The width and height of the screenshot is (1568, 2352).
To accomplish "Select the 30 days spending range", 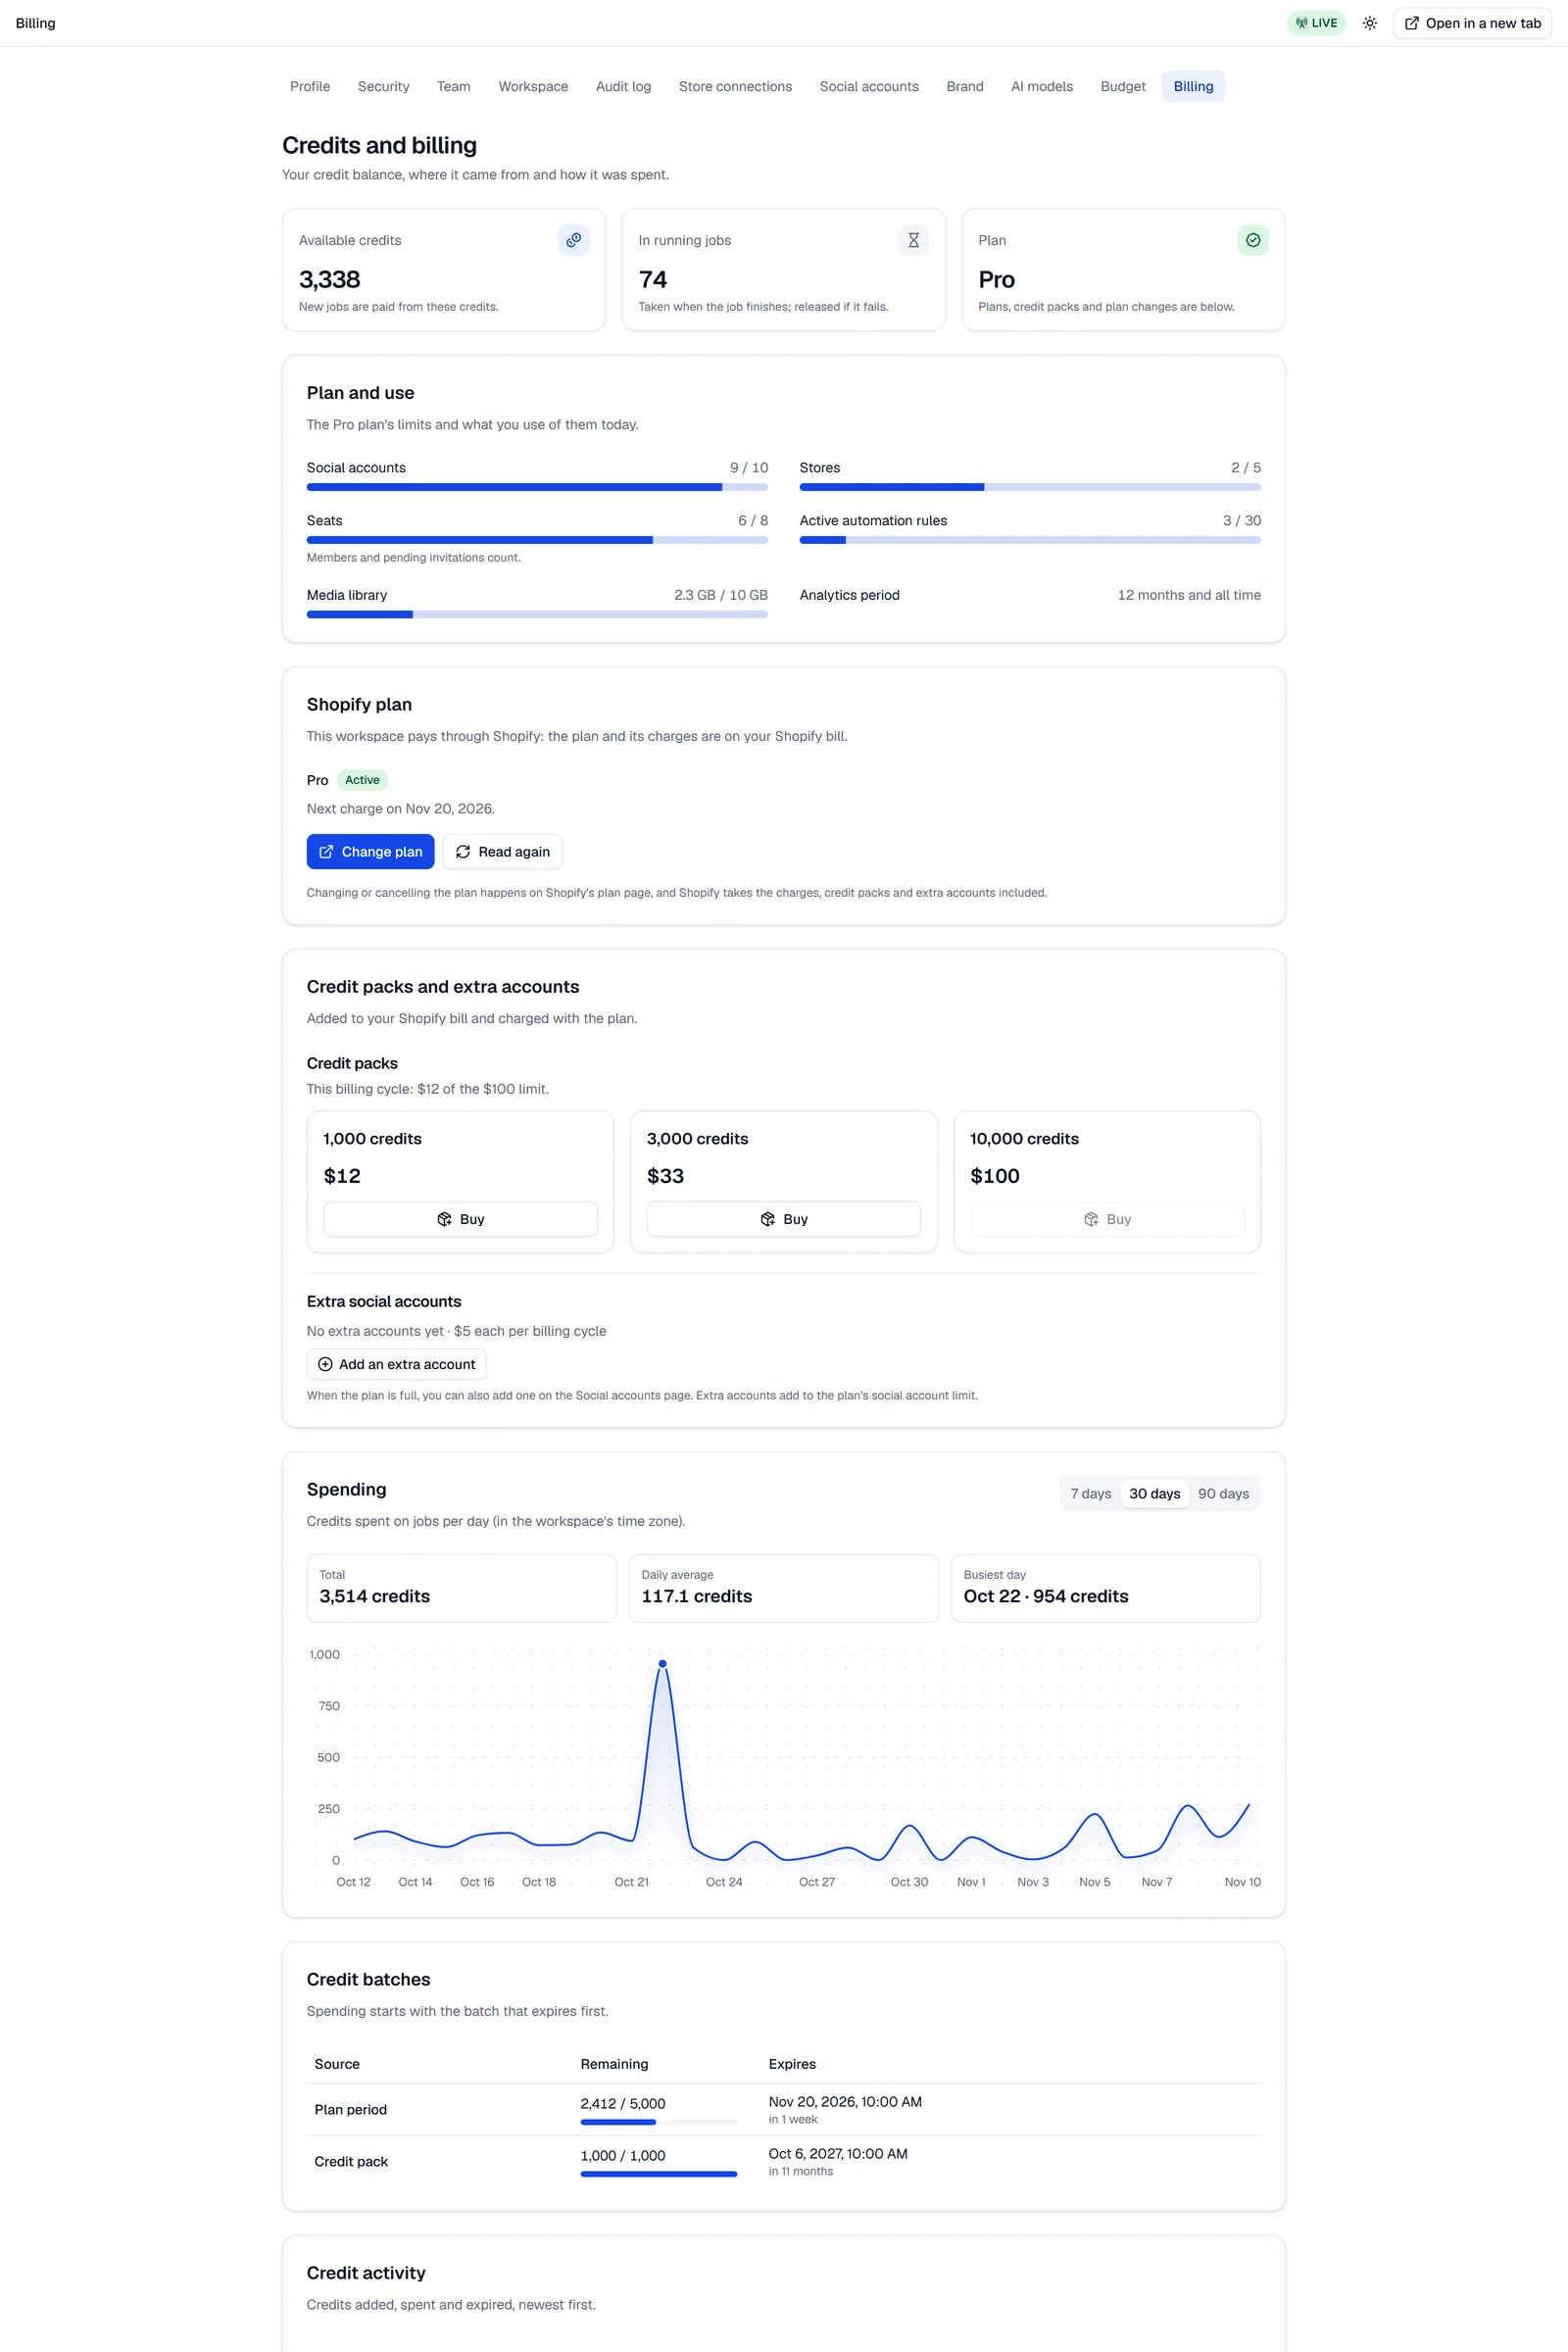I will tap(1154, 1493).
